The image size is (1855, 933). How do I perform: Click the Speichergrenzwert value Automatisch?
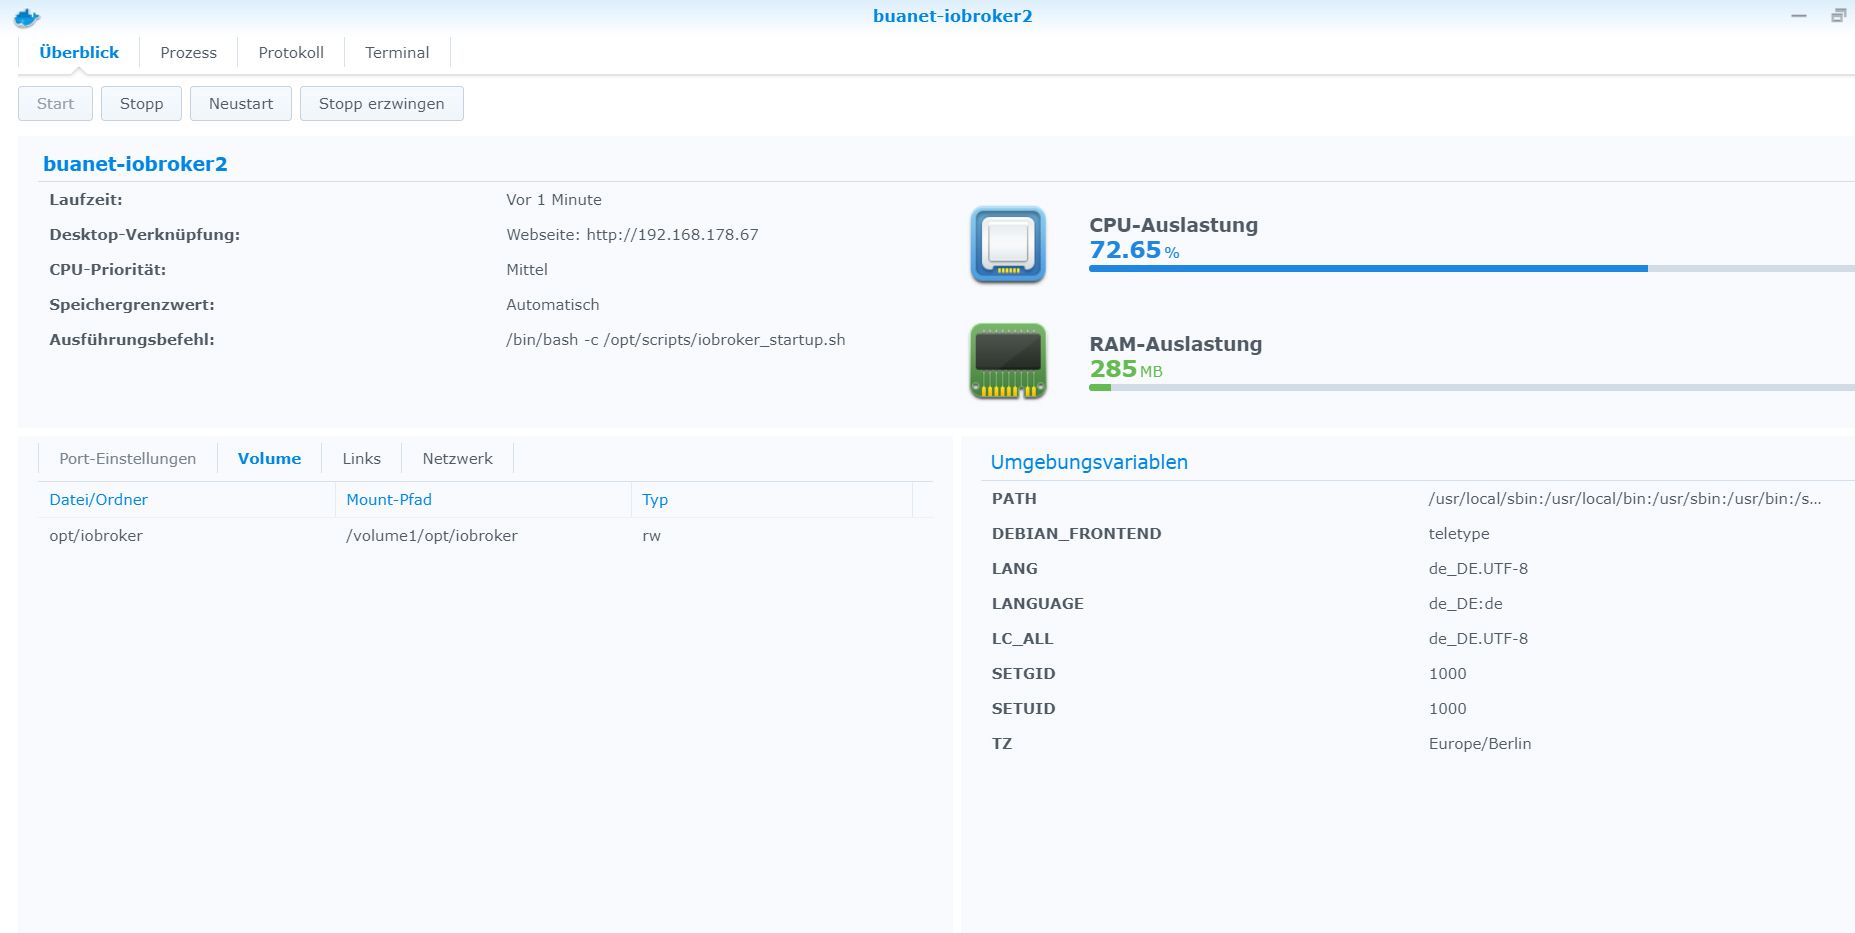point(553,304)
